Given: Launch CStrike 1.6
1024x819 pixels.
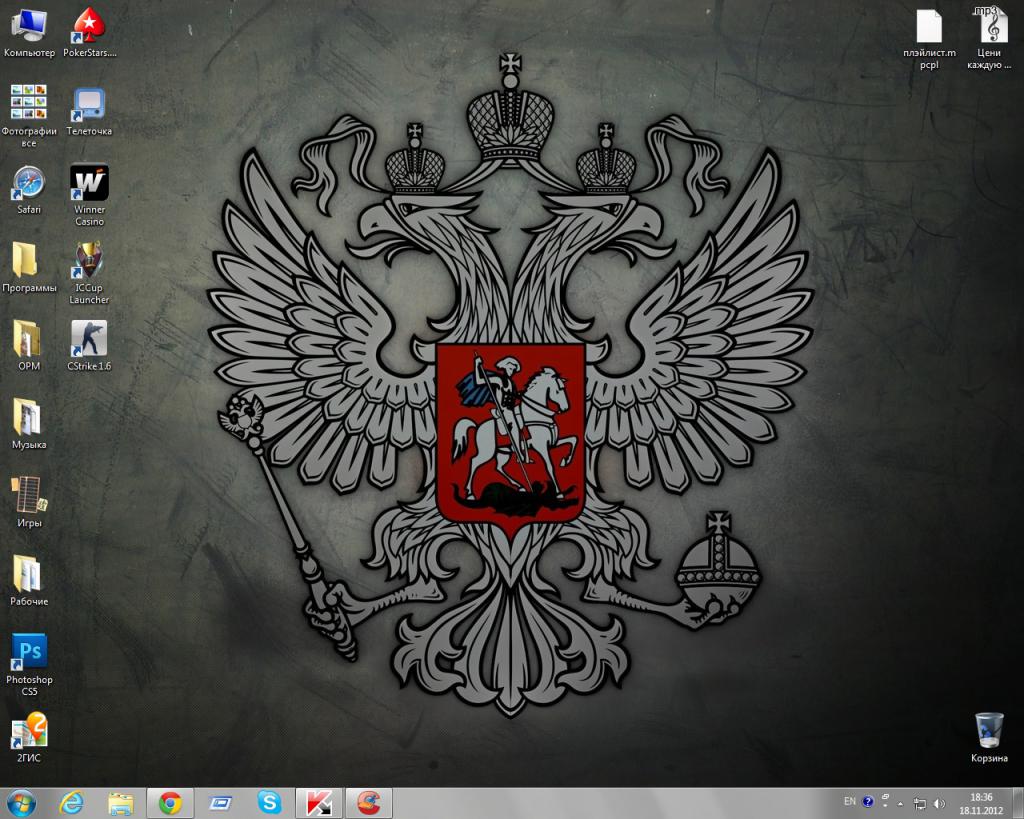Looking at the screenshot, I should point(90,338).
